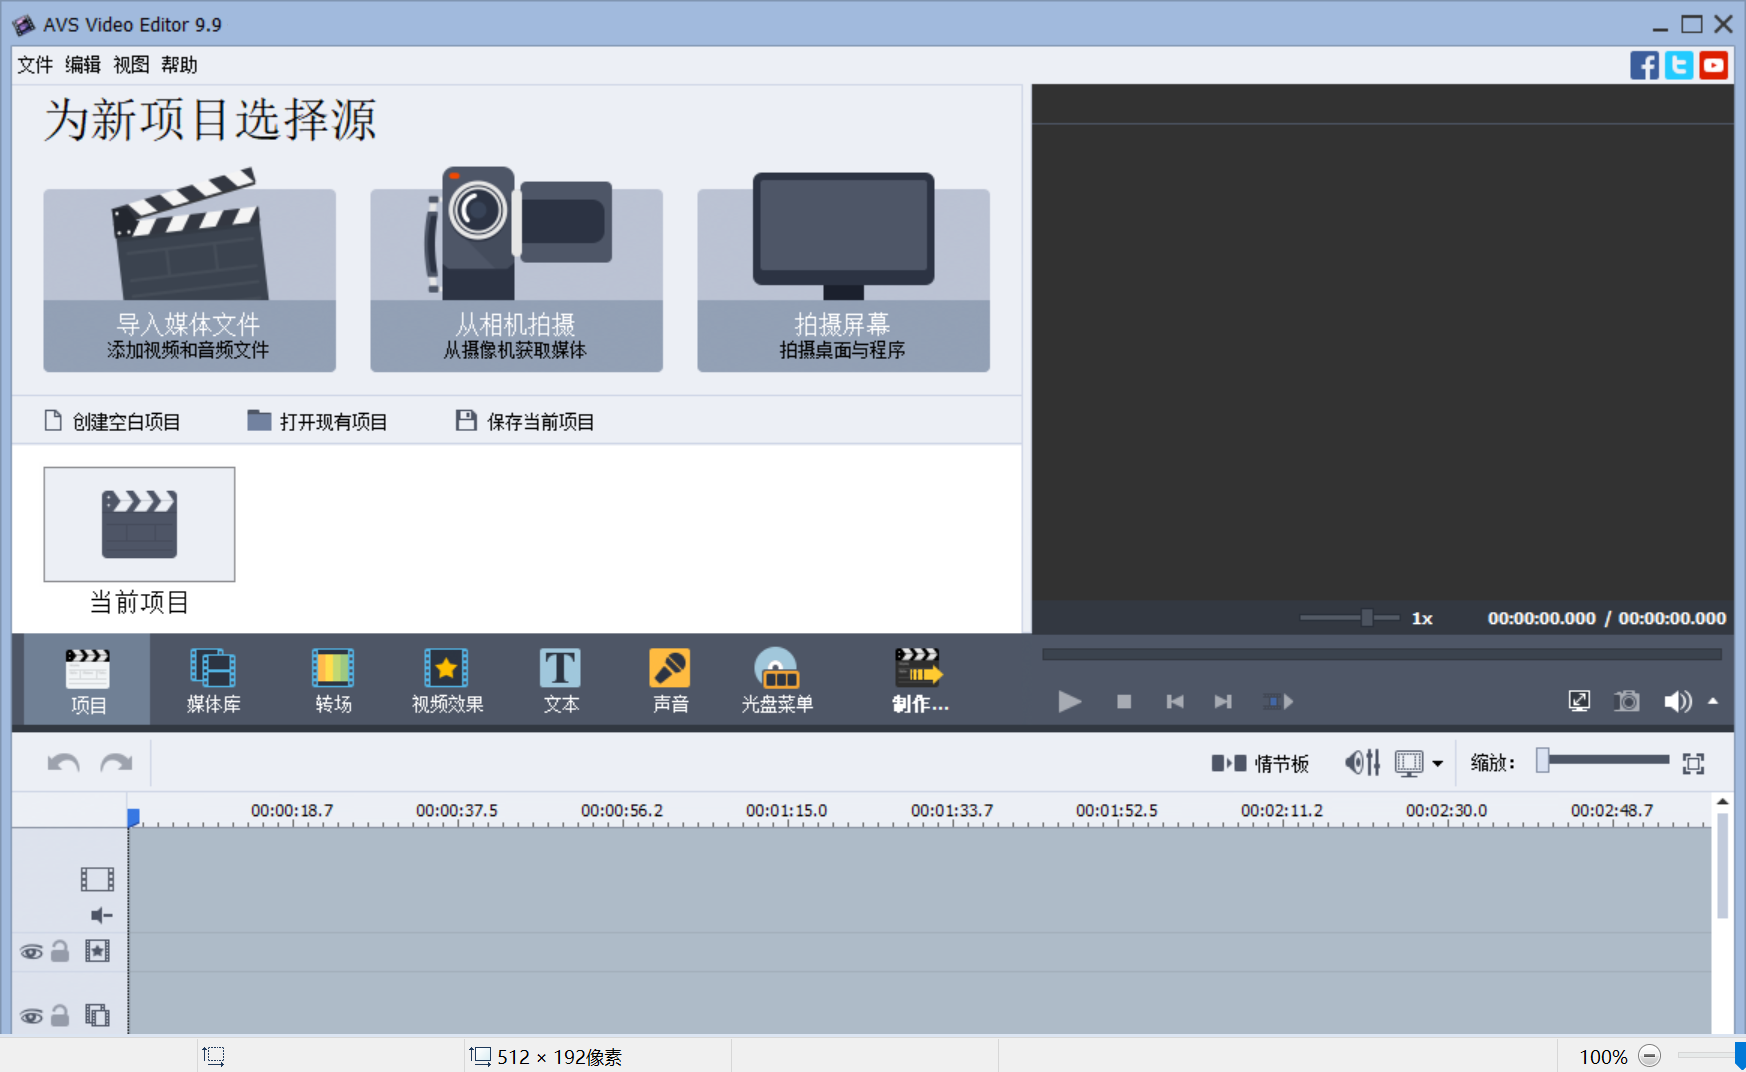This screenshot has width=1746, height=1072.
Task: Go to next frame in preview
Action: 1223,702
